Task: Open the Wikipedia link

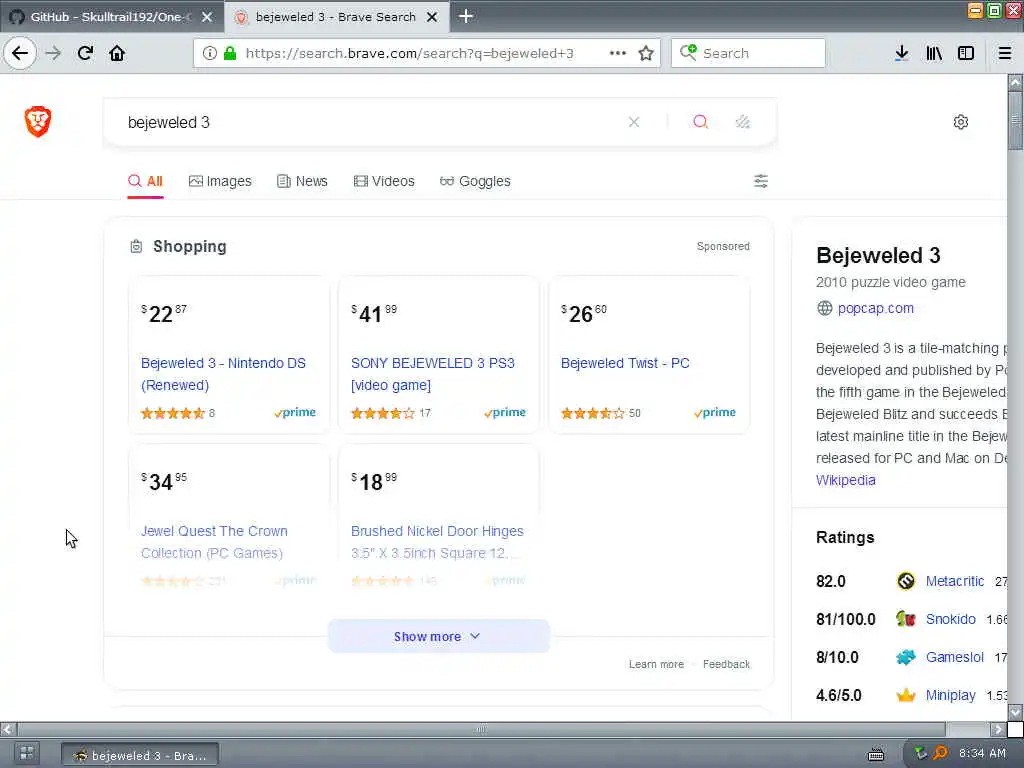Action: [x=845, y=480]
